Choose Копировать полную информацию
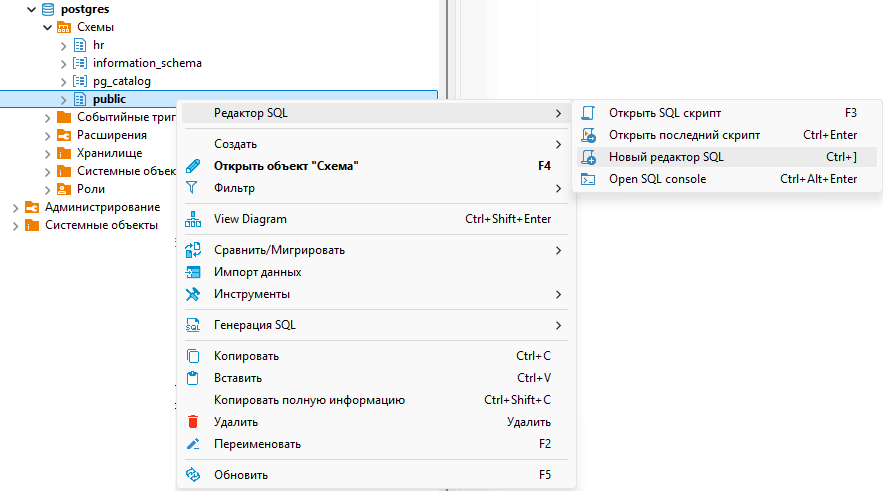Viewport: 883px width, 491px height. point(375,400)
